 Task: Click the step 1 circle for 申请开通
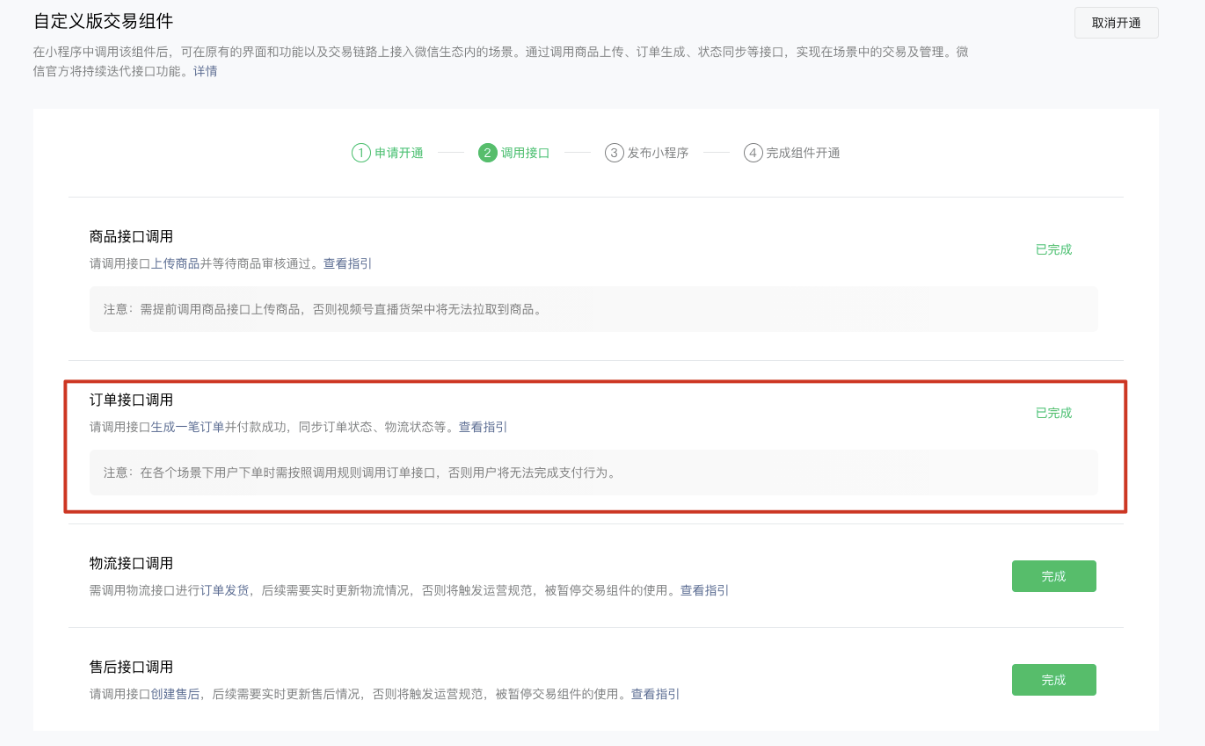(x=361, y=153)
